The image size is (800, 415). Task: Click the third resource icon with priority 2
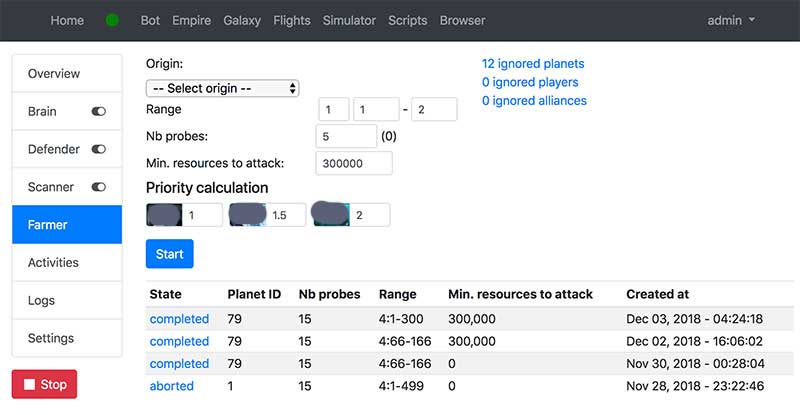click(330, 214)
